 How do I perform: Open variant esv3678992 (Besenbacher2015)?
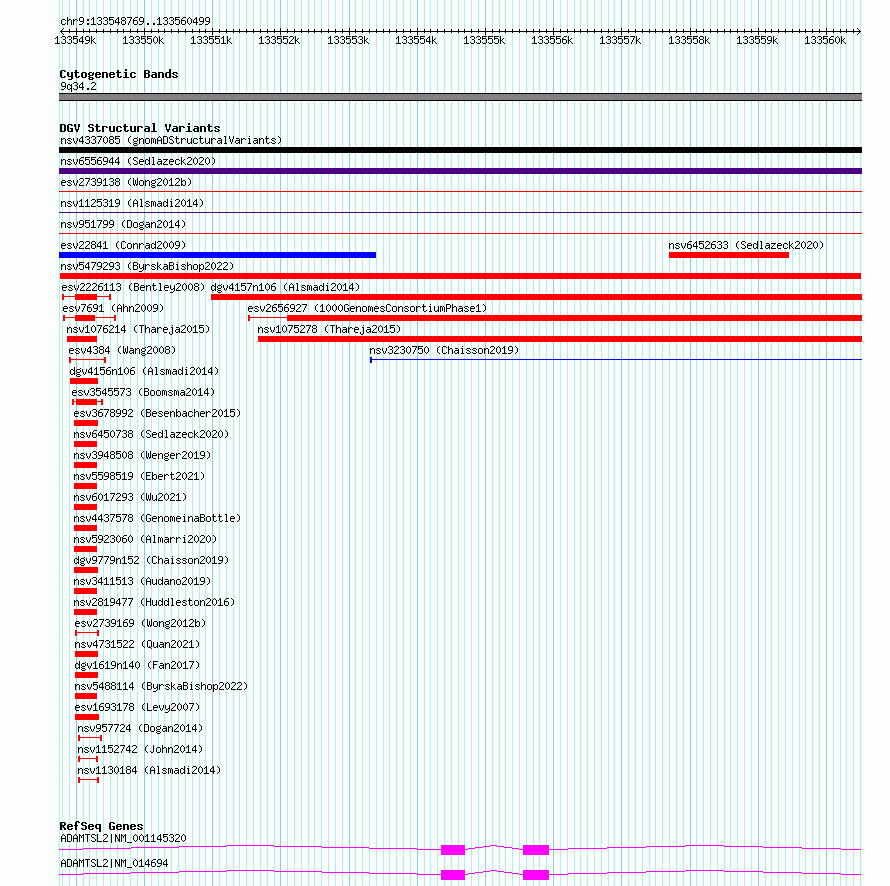click(x=157, y=413)
